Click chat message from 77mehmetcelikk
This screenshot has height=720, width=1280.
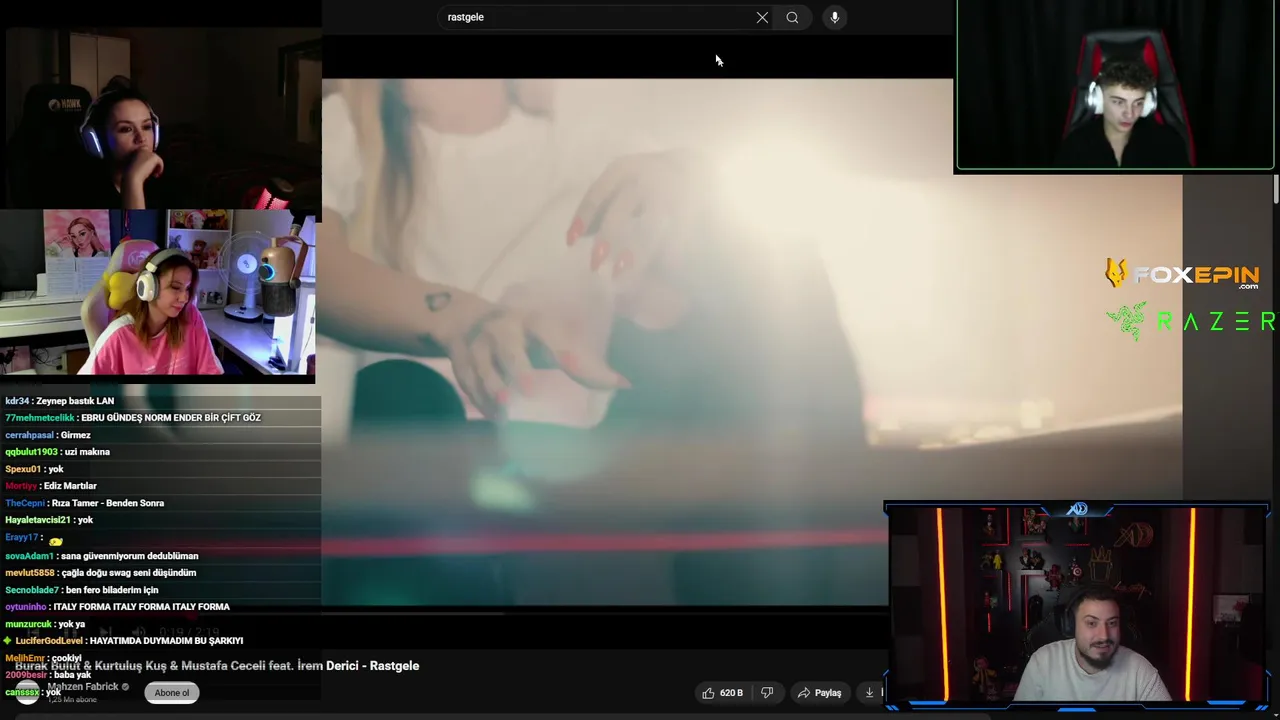tap(133, 418)
